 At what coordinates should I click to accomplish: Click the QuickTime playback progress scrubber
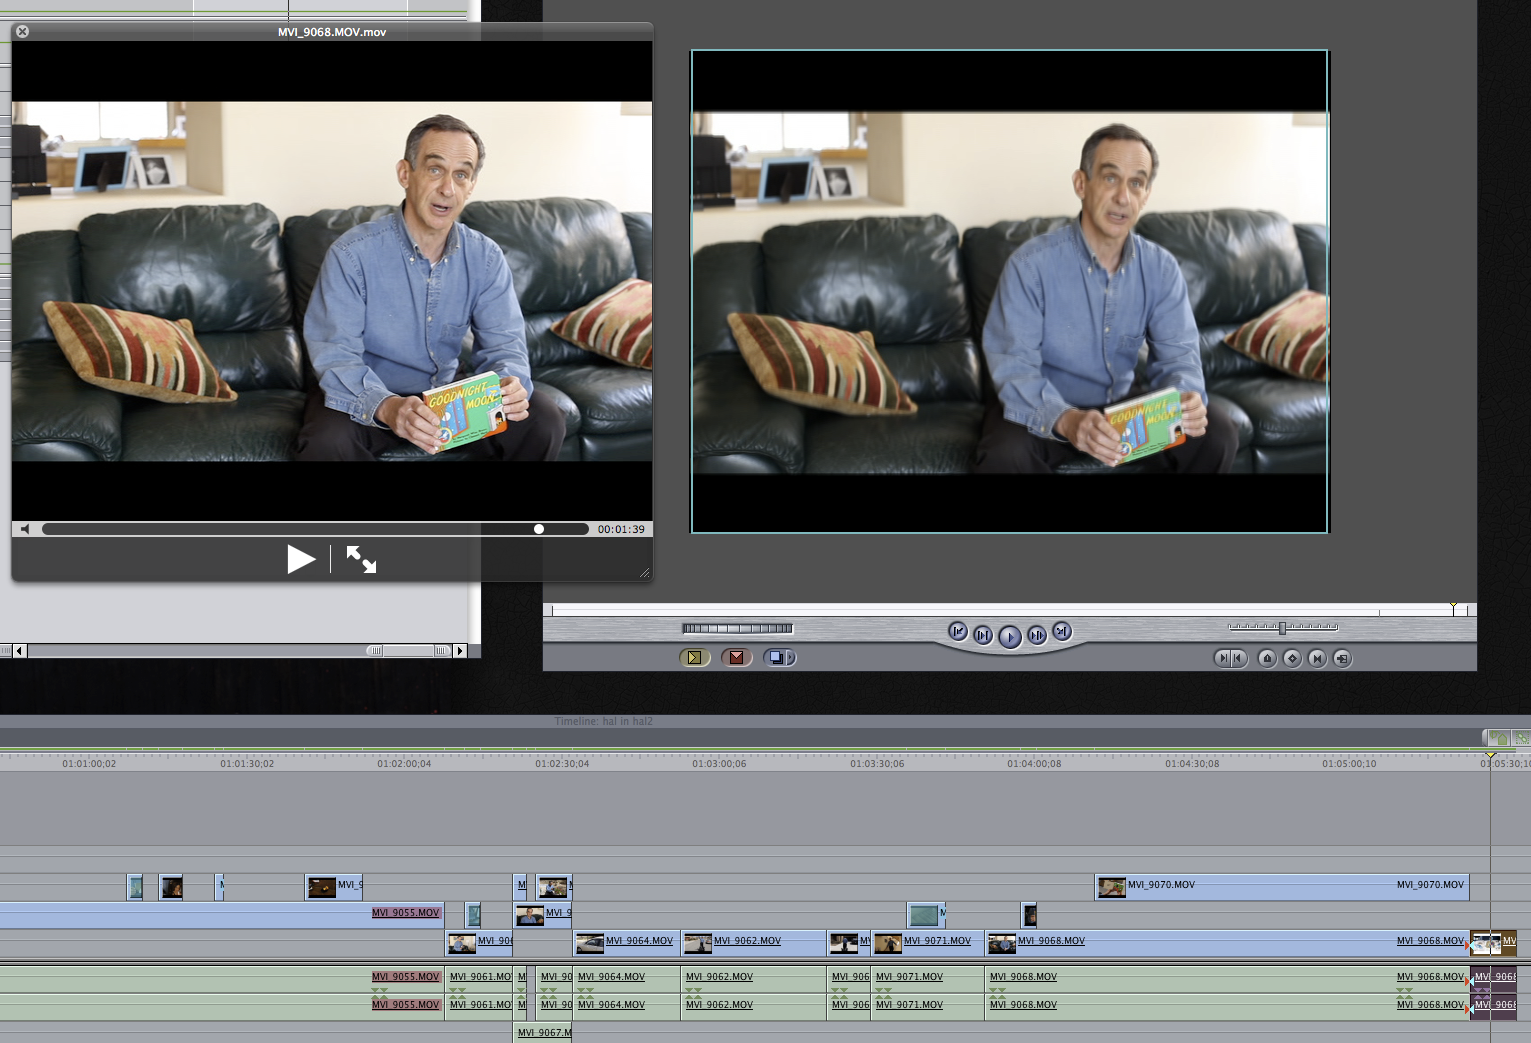click(538, 529)
